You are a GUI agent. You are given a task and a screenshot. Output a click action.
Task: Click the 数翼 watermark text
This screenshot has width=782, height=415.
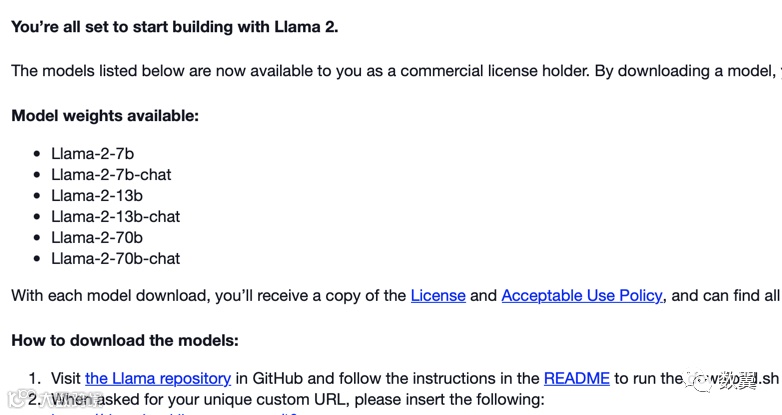click(x=735, y=381)
